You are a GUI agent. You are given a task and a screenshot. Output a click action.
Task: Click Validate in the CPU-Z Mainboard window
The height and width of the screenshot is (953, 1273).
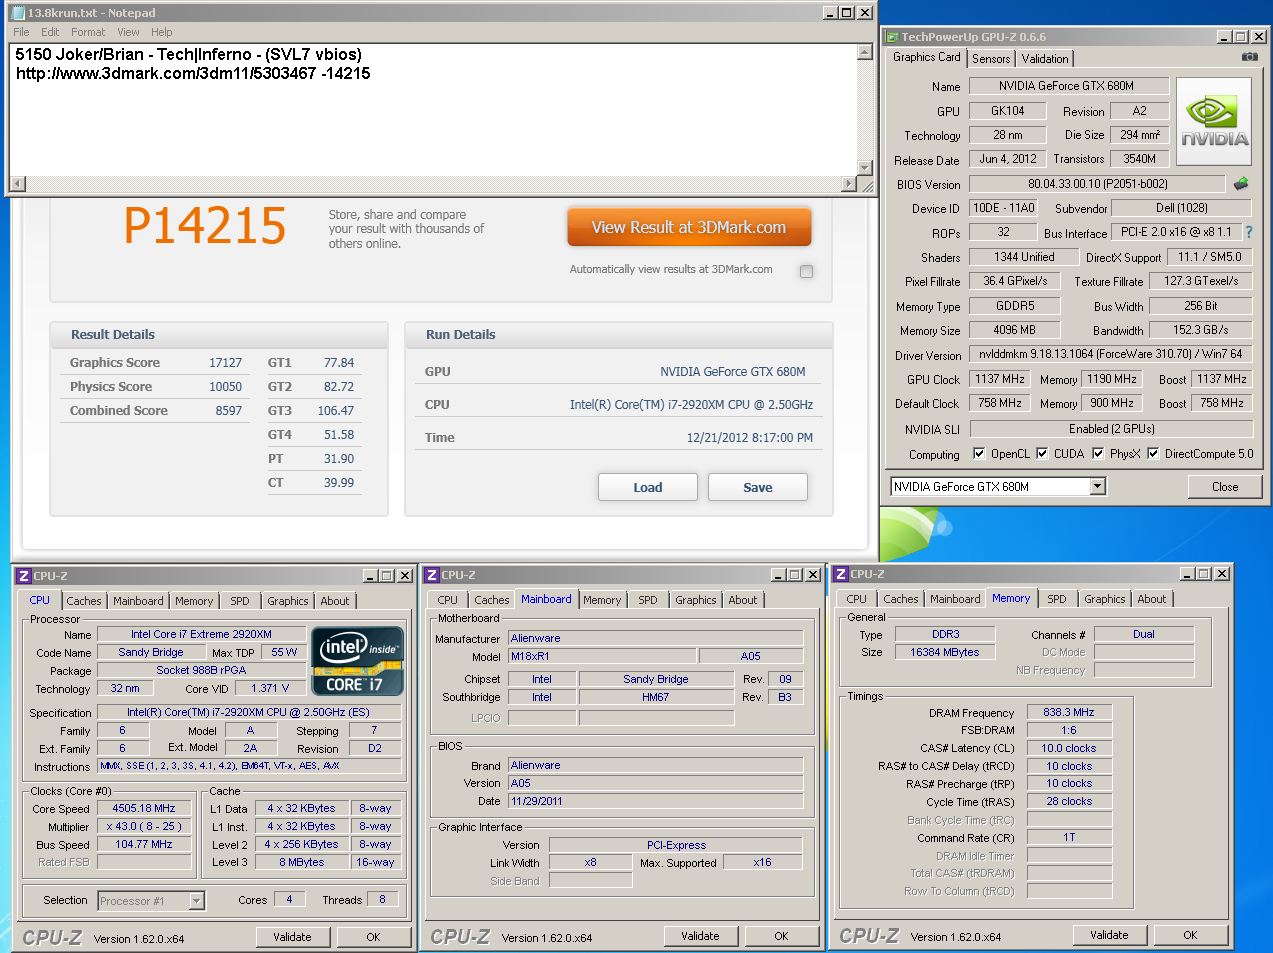pyautogui.click(x=700, y=936)
